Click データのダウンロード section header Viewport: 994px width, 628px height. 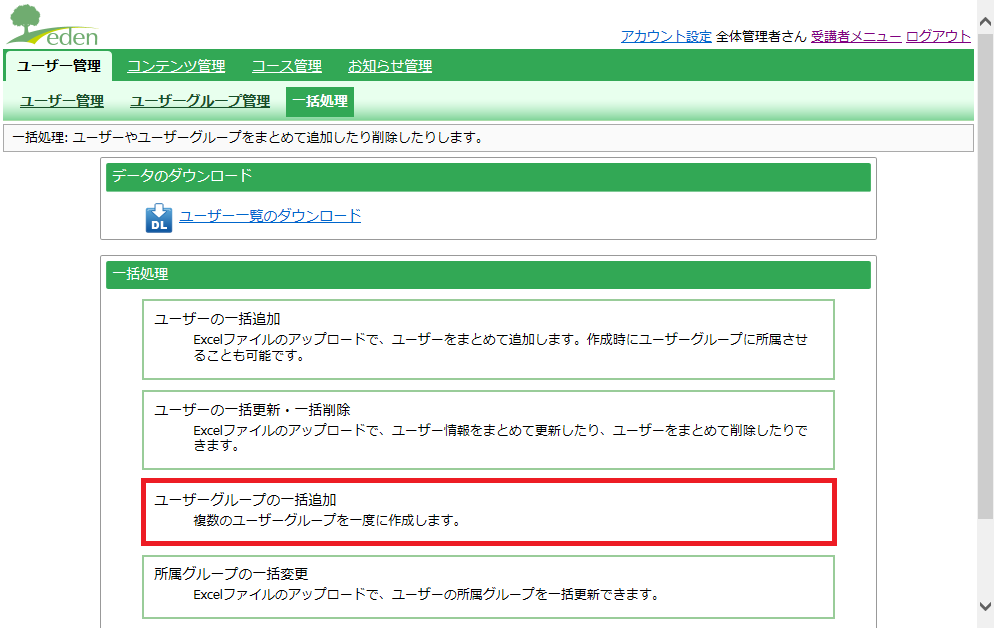pos(488,177)
